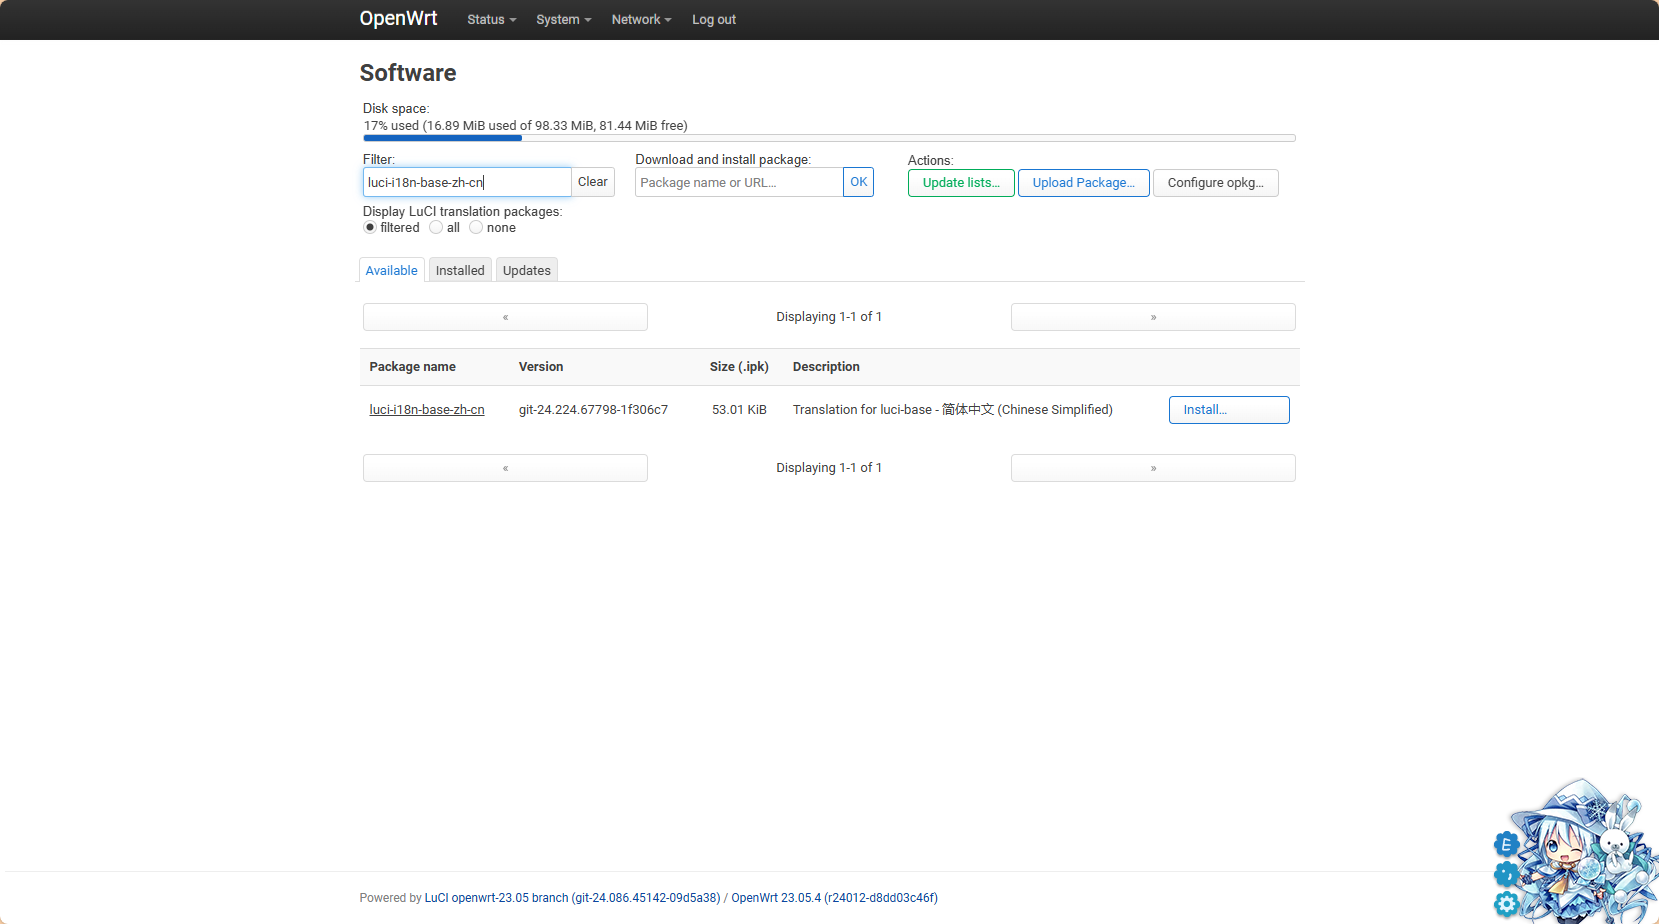1659x924 pixels.
Task: Select the 'filtered' translation radio button
Action: 370,228
